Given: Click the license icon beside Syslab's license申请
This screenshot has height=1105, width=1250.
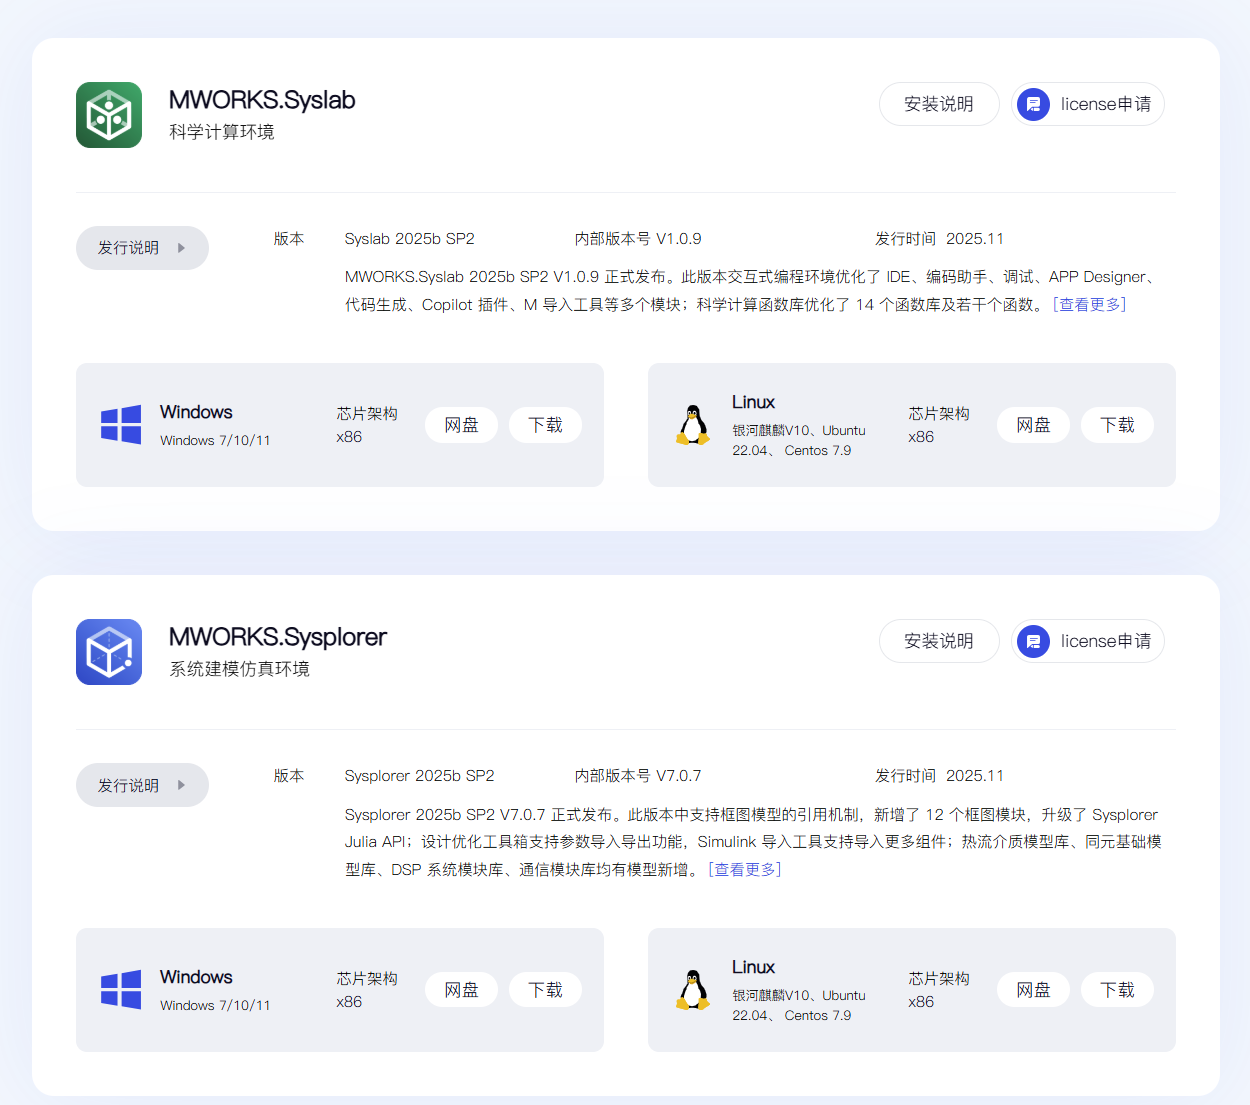Looking at the screenshot, I should [1033, 104].
